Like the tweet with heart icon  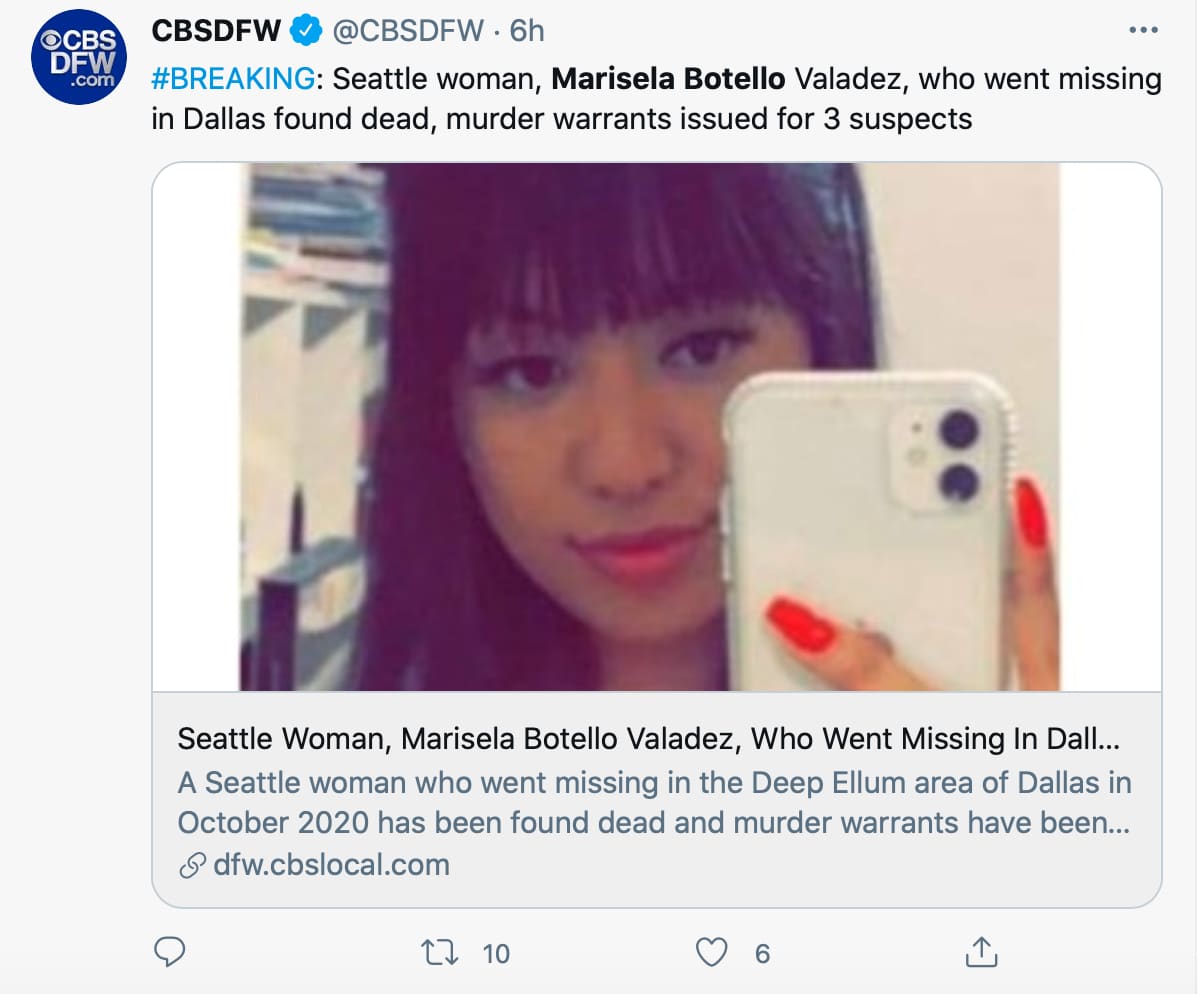(711, 953)
